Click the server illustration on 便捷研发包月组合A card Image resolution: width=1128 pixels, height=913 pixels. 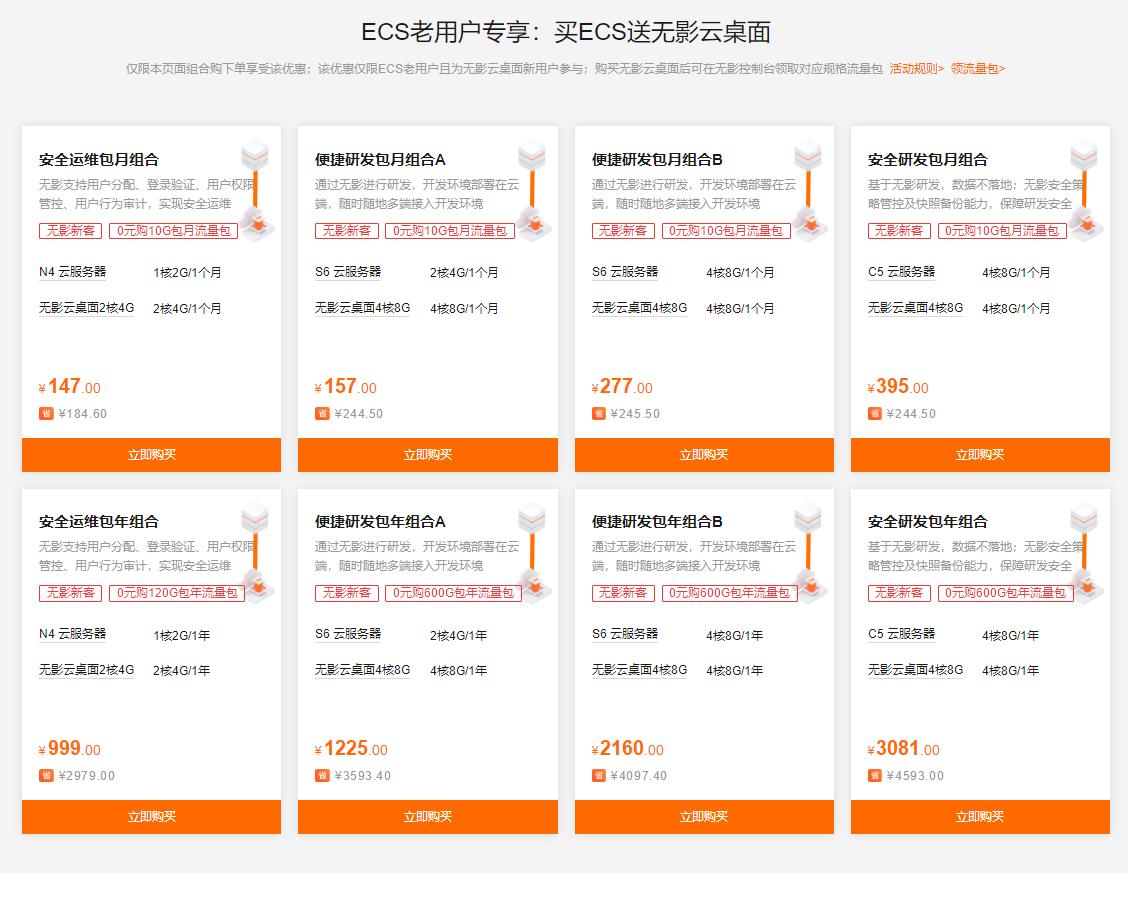(x=532, y=190)
